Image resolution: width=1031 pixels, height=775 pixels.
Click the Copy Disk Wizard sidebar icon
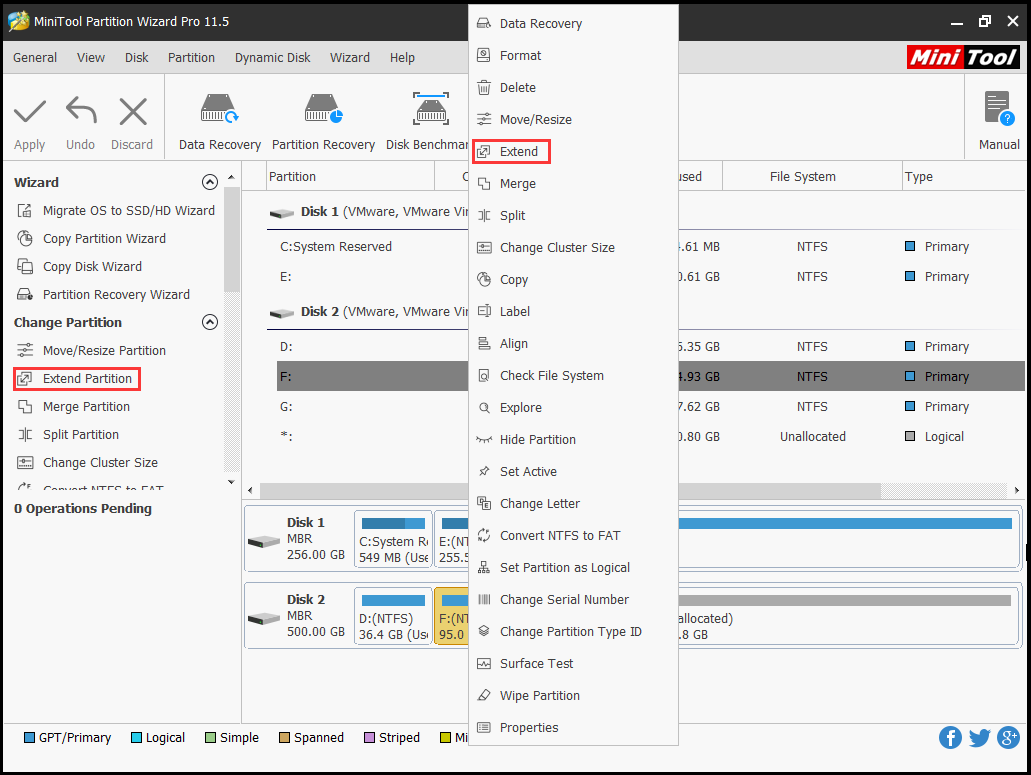tap(25, 266)
